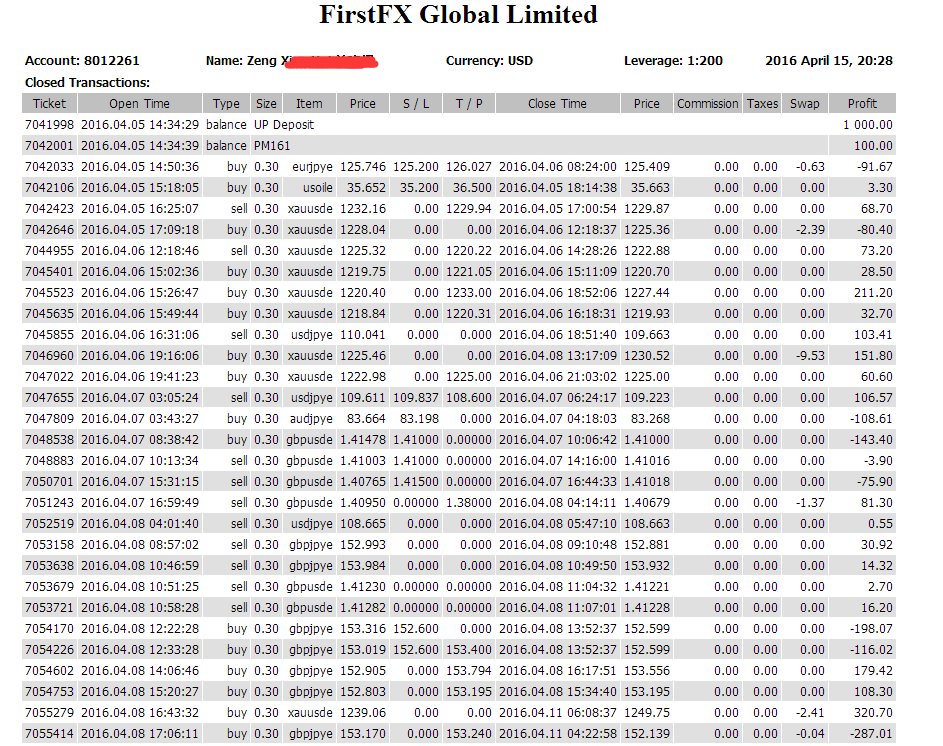Click the Swap column header
943x746 pixels.
tap(805, 103)
